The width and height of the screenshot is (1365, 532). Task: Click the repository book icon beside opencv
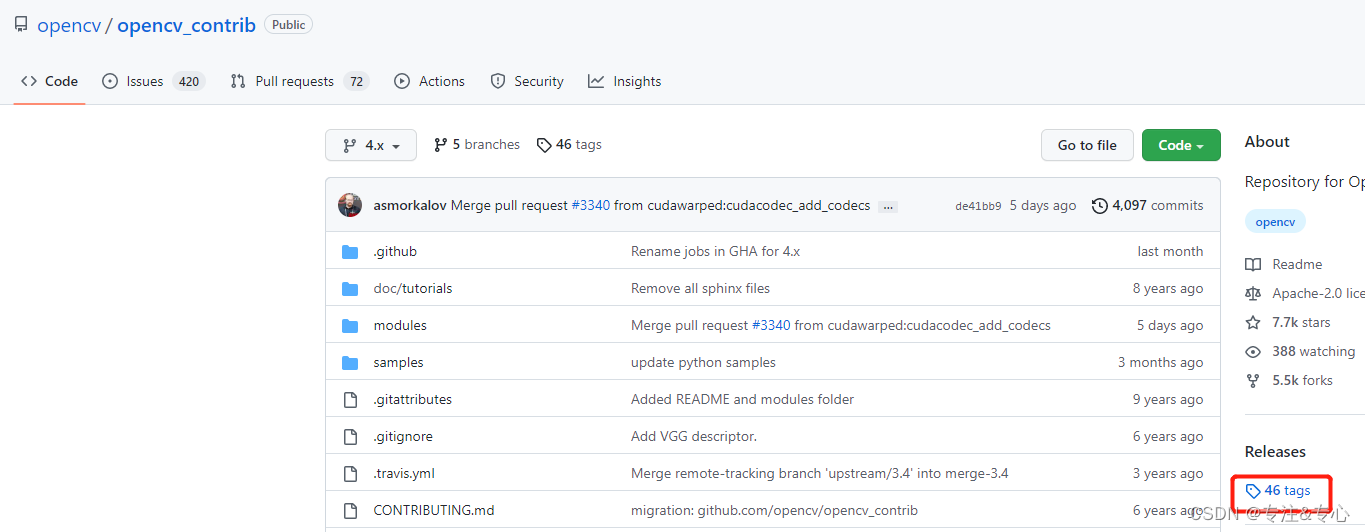click(x=21, y=25)
